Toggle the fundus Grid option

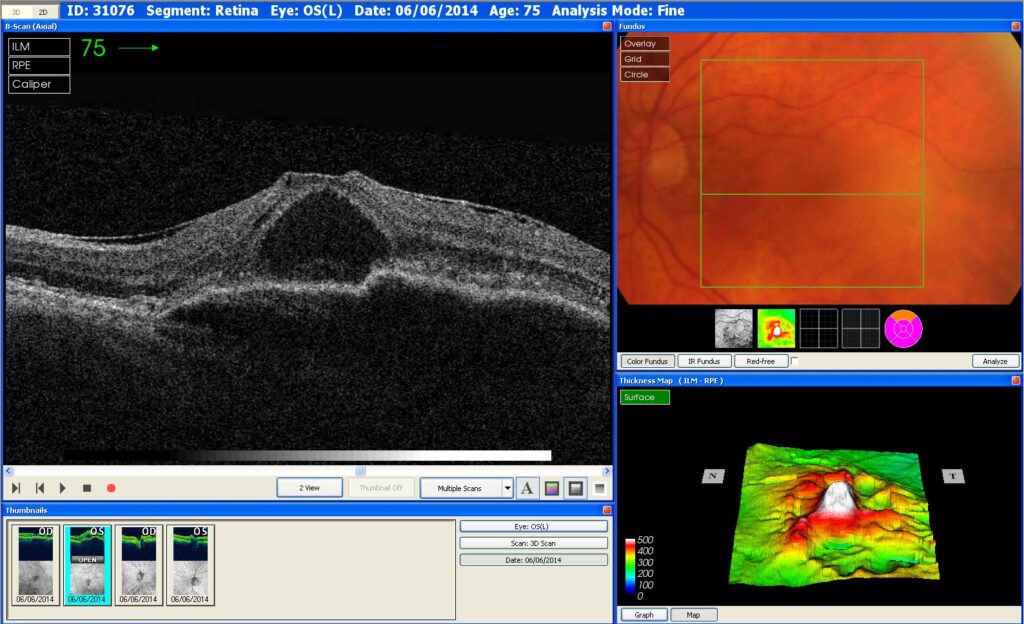(645, 59)
